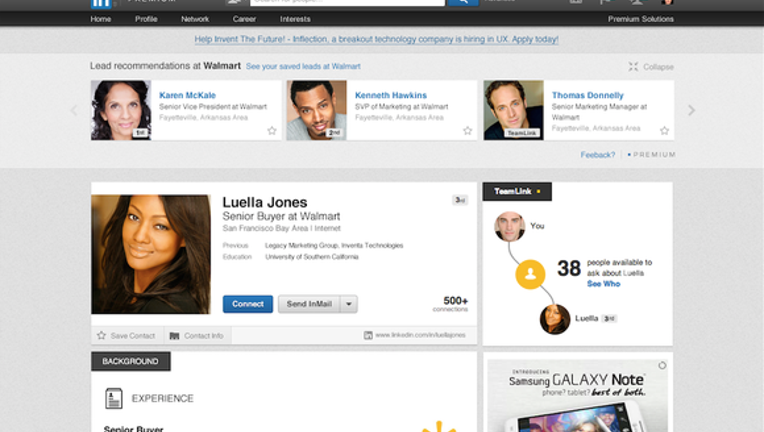Open the Home menu

tap(100, 19)
